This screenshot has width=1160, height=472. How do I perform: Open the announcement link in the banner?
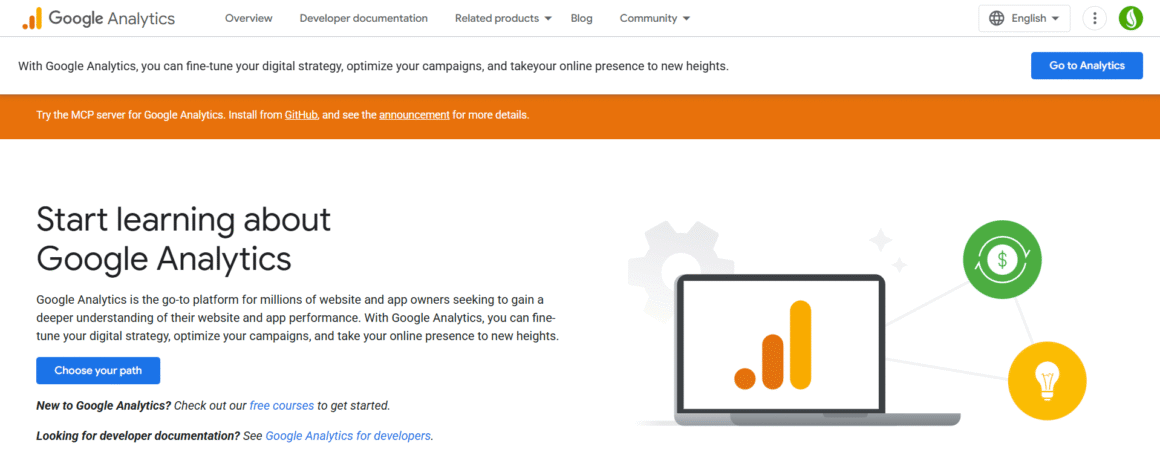pyautogui.click(x=414, y=115)
